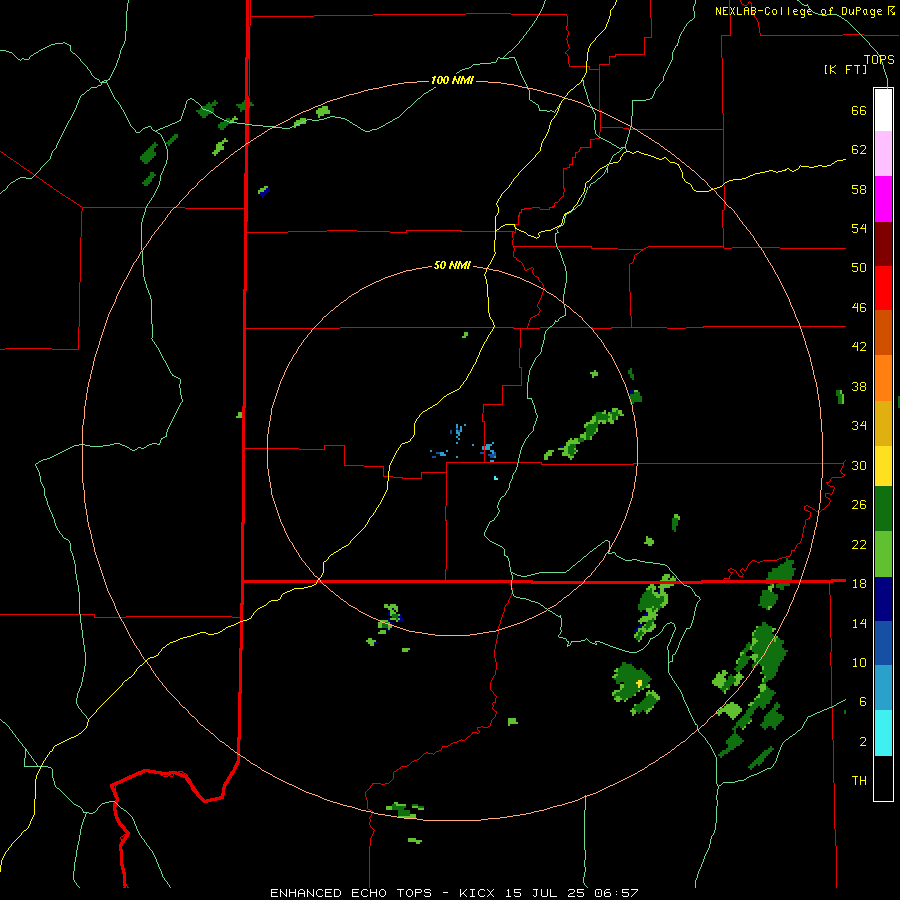Viewport: 900px width, 900px height.
Task: Click the "62" scale label
Action: [859, 150]
